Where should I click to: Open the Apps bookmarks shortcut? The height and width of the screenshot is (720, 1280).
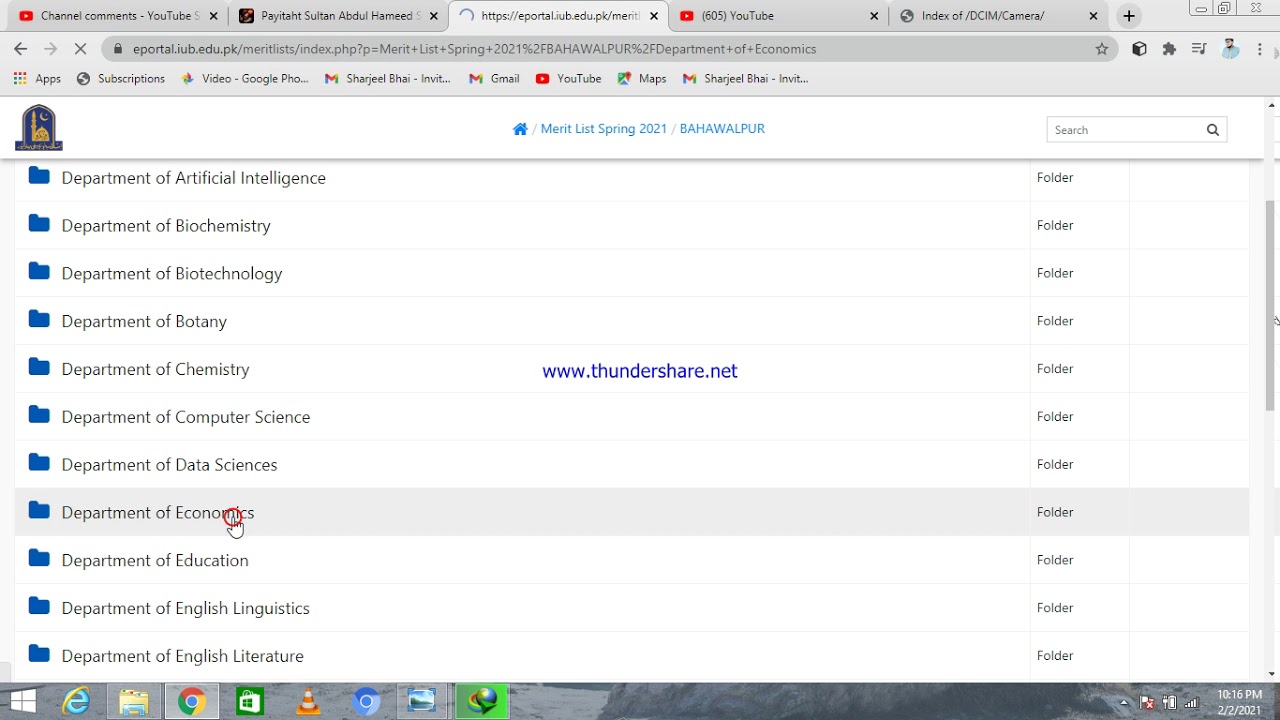coord(37,78)
